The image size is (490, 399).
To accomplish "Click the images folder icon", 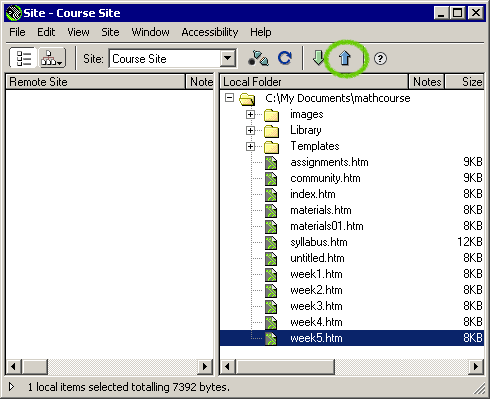I will point(271,115).
